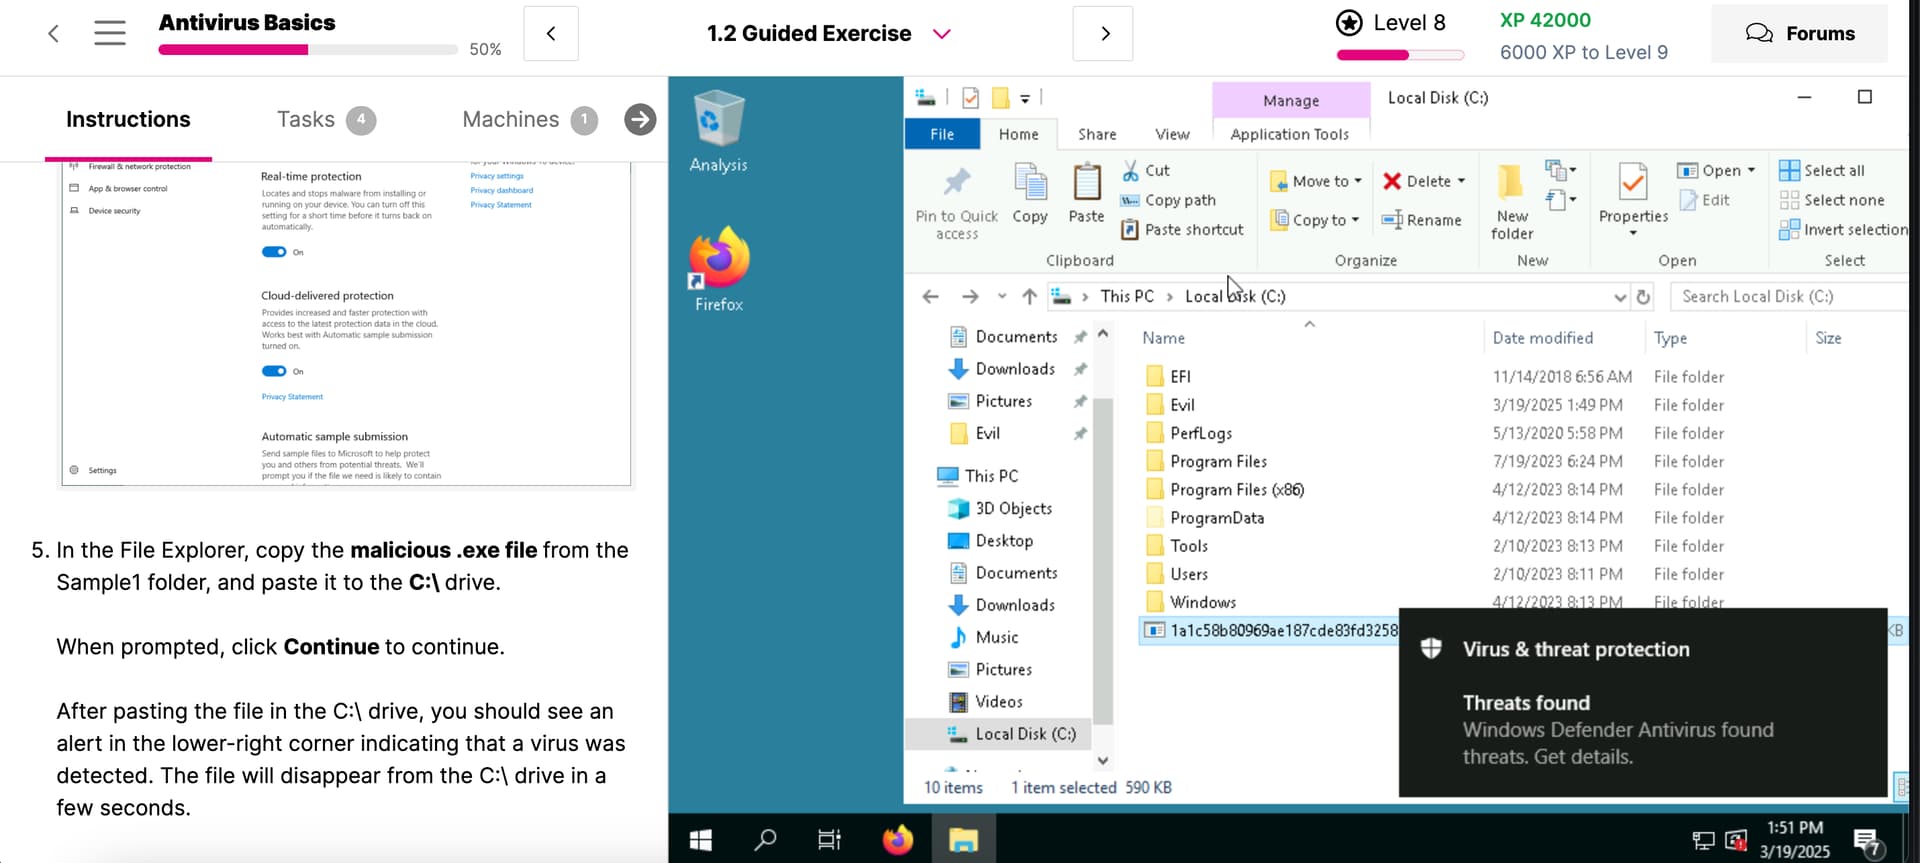Image resolution: width=1920 pixels, height=863 pixels.
Task: Open the File ribbon tab
Action: pyautogui.click(x=942, y=134)
